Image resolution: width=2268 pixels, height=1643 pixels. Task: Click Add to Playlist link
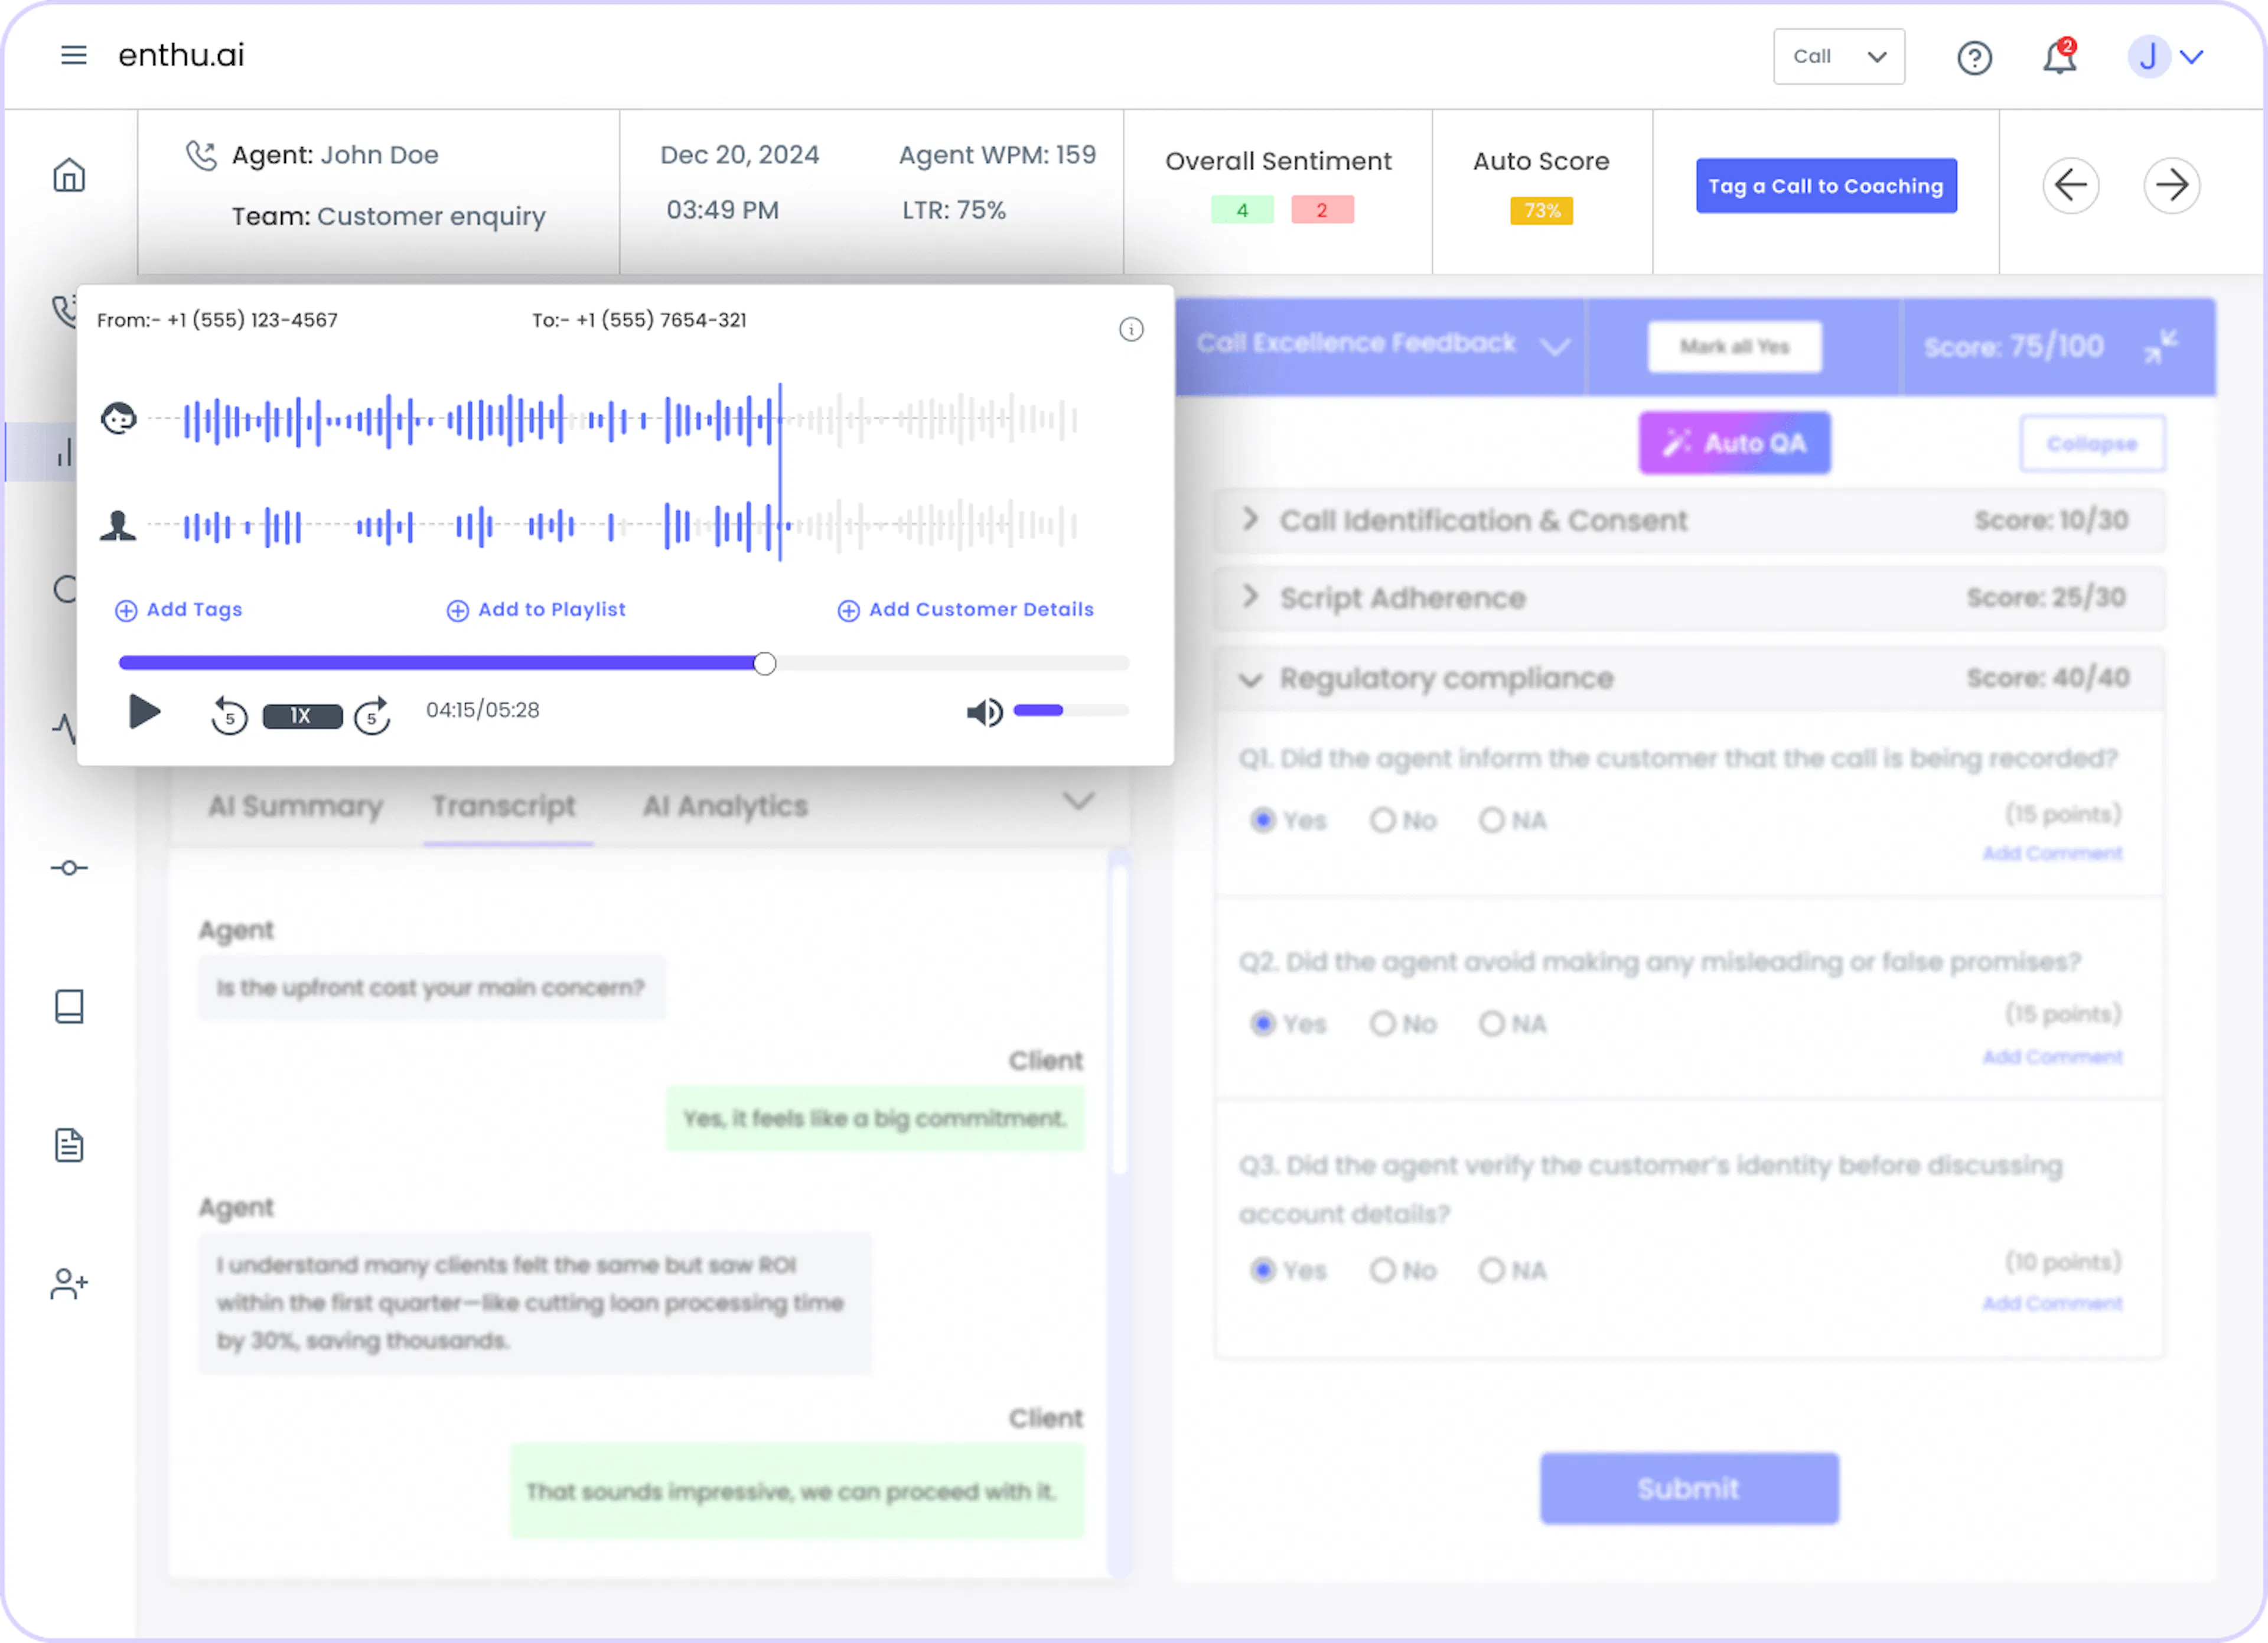point(536,610)
